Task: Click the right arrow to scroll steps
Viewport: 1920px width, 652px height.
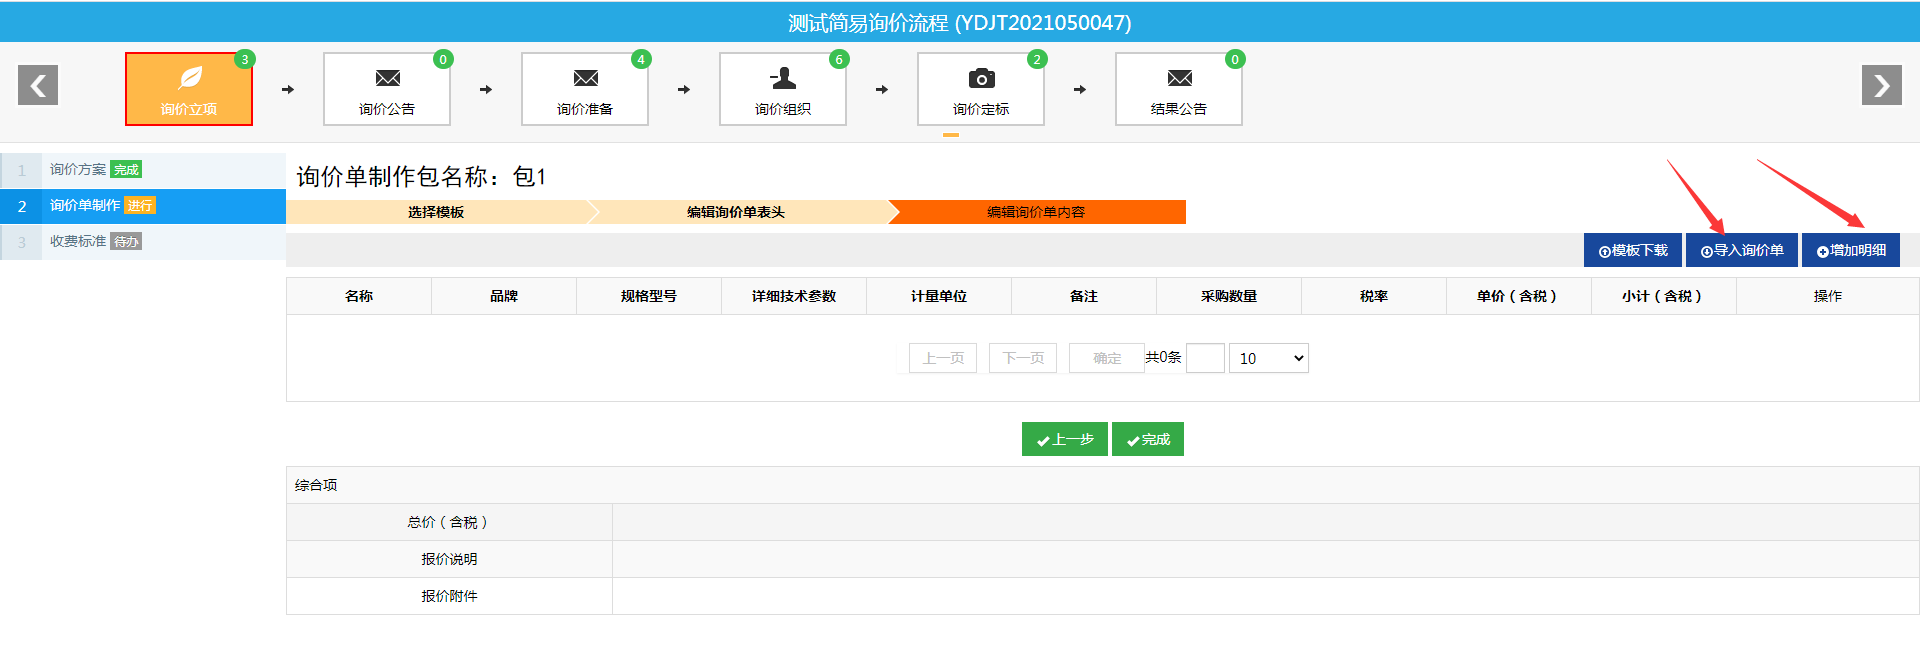Action: click(1881, 86)
